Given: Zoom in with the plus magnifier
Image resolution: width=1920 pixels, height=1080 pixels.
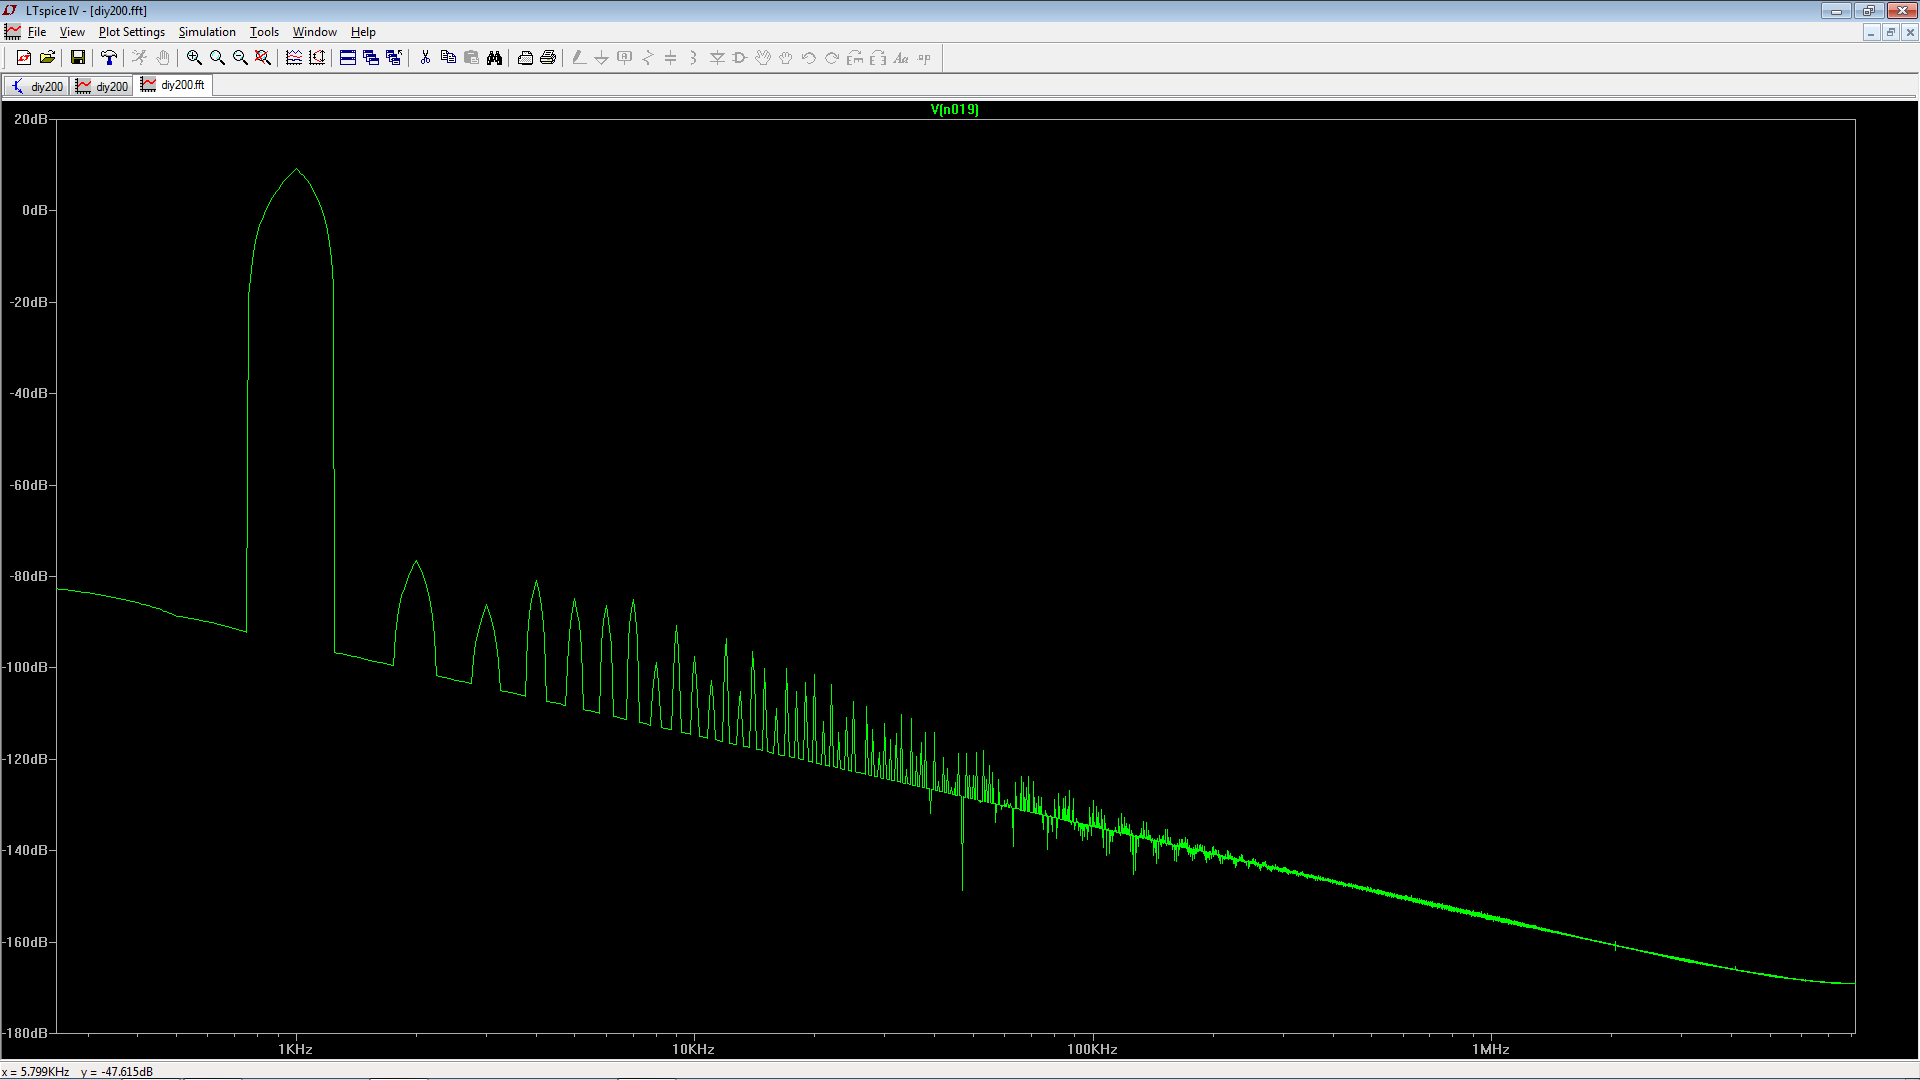Looking at the screenshot, I should (x=194, y=58).
